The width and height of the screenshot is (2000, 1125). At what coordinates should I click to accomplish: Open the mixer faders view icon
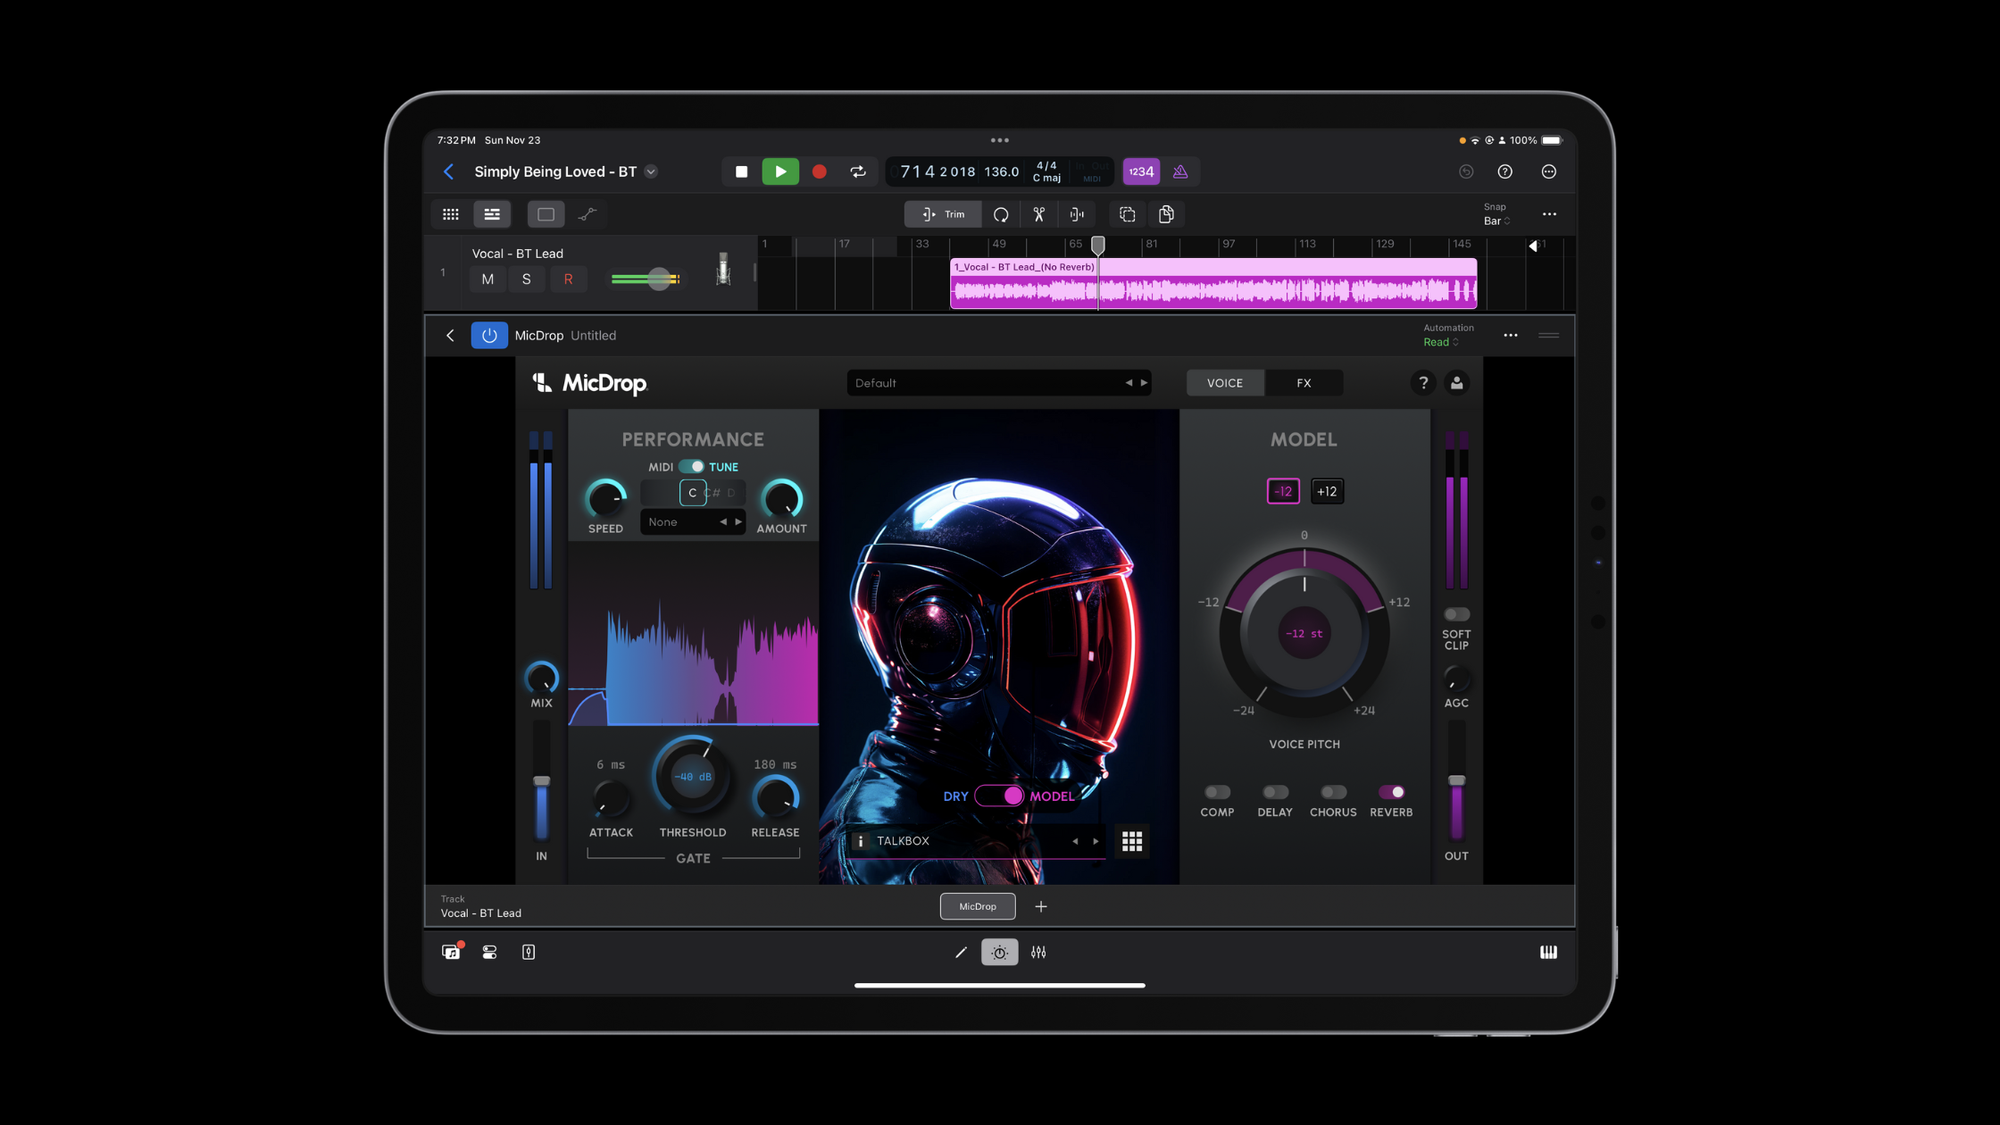coord(1039,952)
